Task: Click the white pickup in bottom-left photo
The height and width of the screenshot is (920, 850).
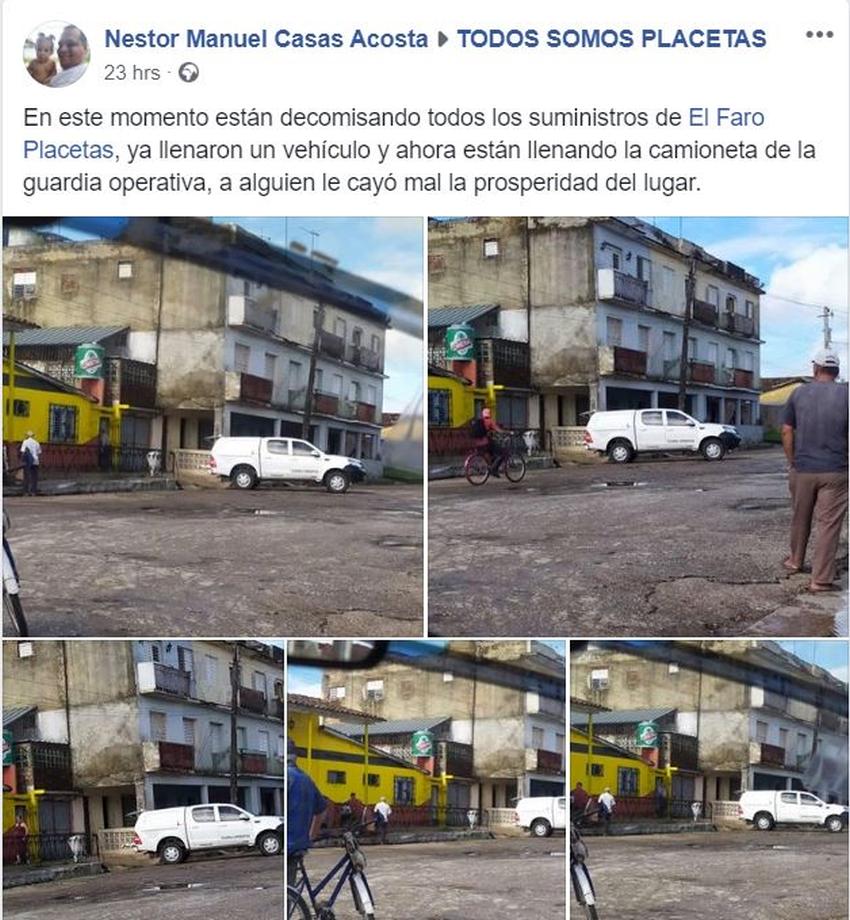Action: 209,833
